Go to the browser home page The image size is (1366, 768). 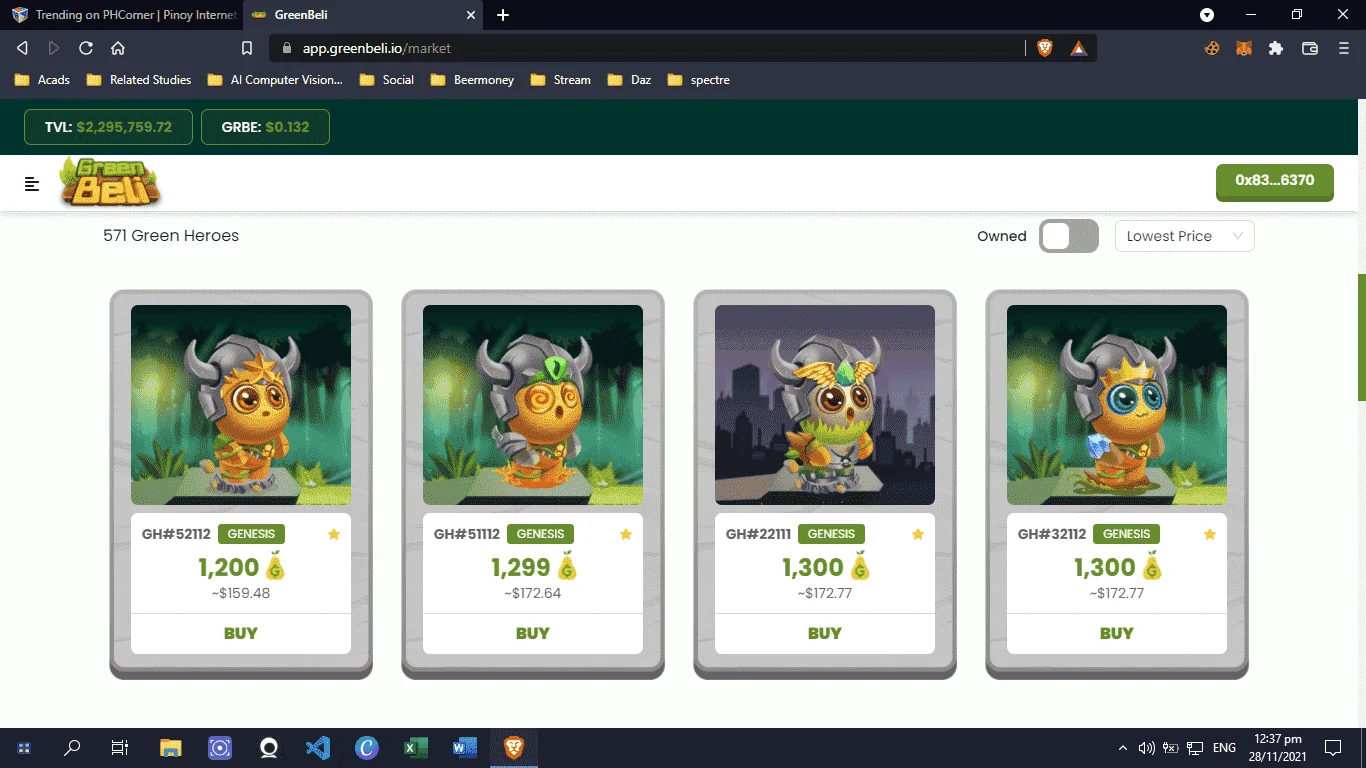click(117, 48)
